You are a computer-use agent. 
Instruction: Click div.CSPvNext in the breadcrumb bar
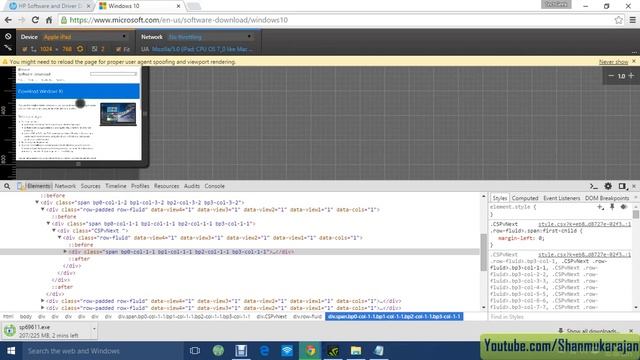click(271, 316)
